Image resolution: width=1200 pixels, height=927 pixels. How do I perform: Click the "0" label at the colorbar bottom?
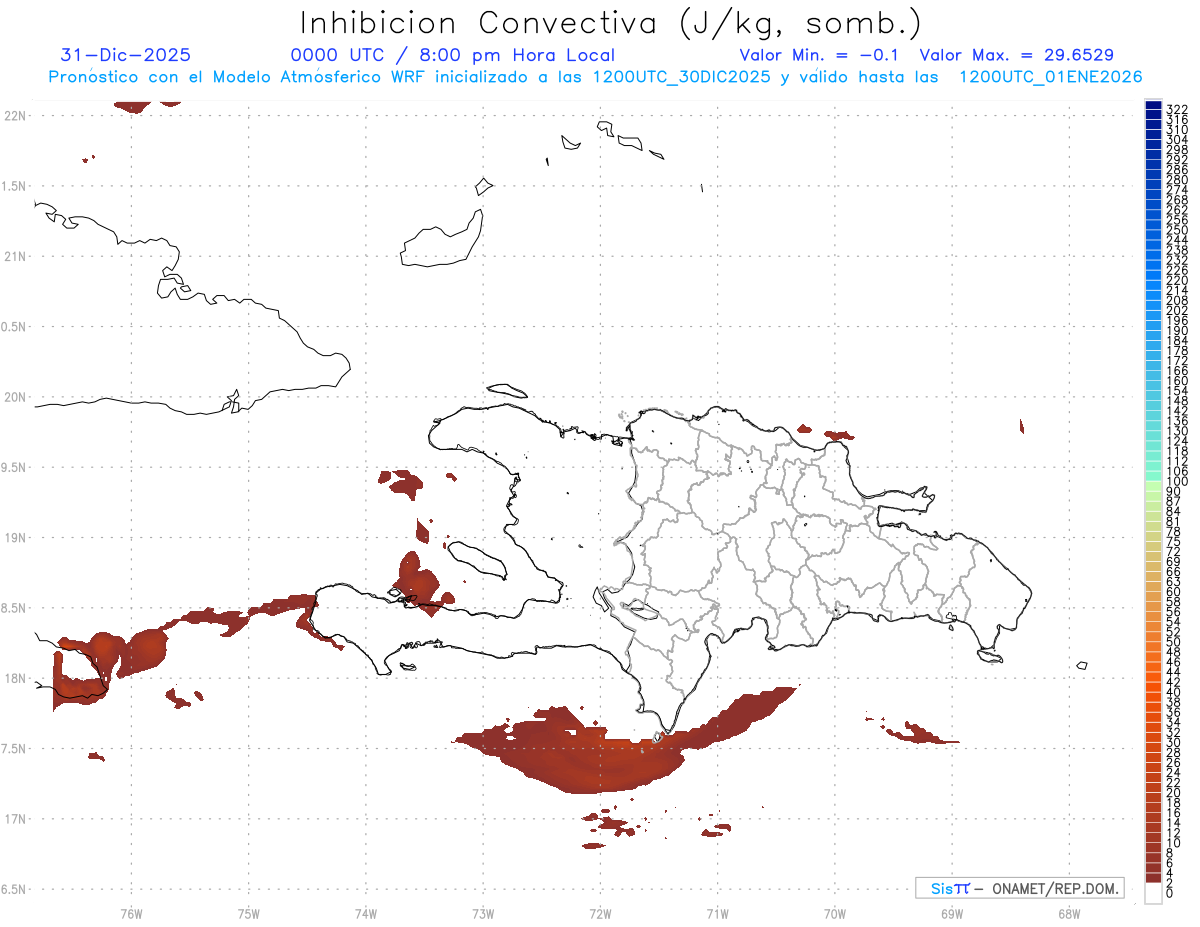click(1170, 892)
